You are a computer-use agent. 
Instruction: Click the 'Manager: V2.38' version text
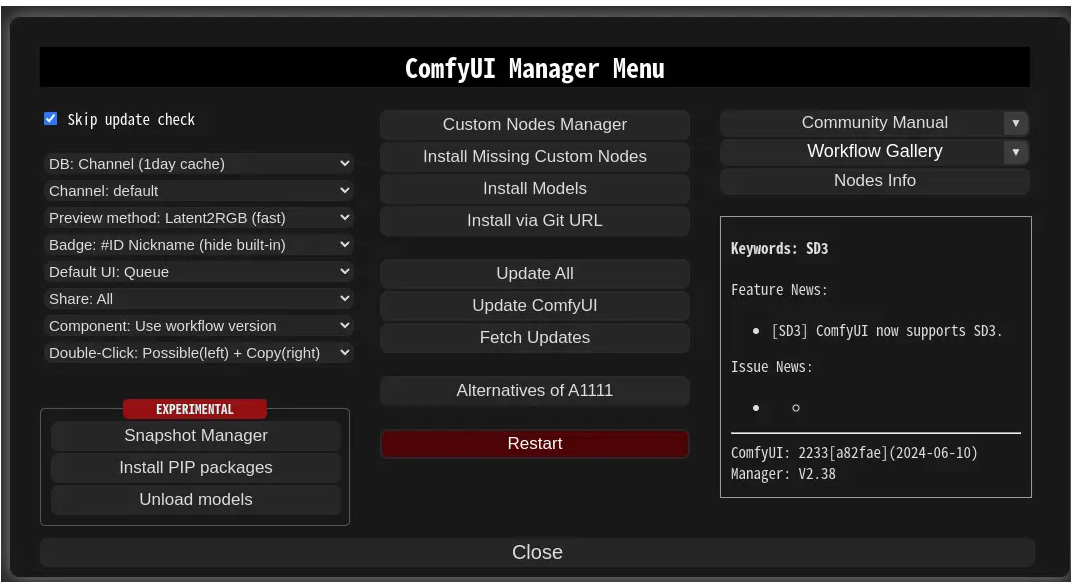click(x=783, y=474)
